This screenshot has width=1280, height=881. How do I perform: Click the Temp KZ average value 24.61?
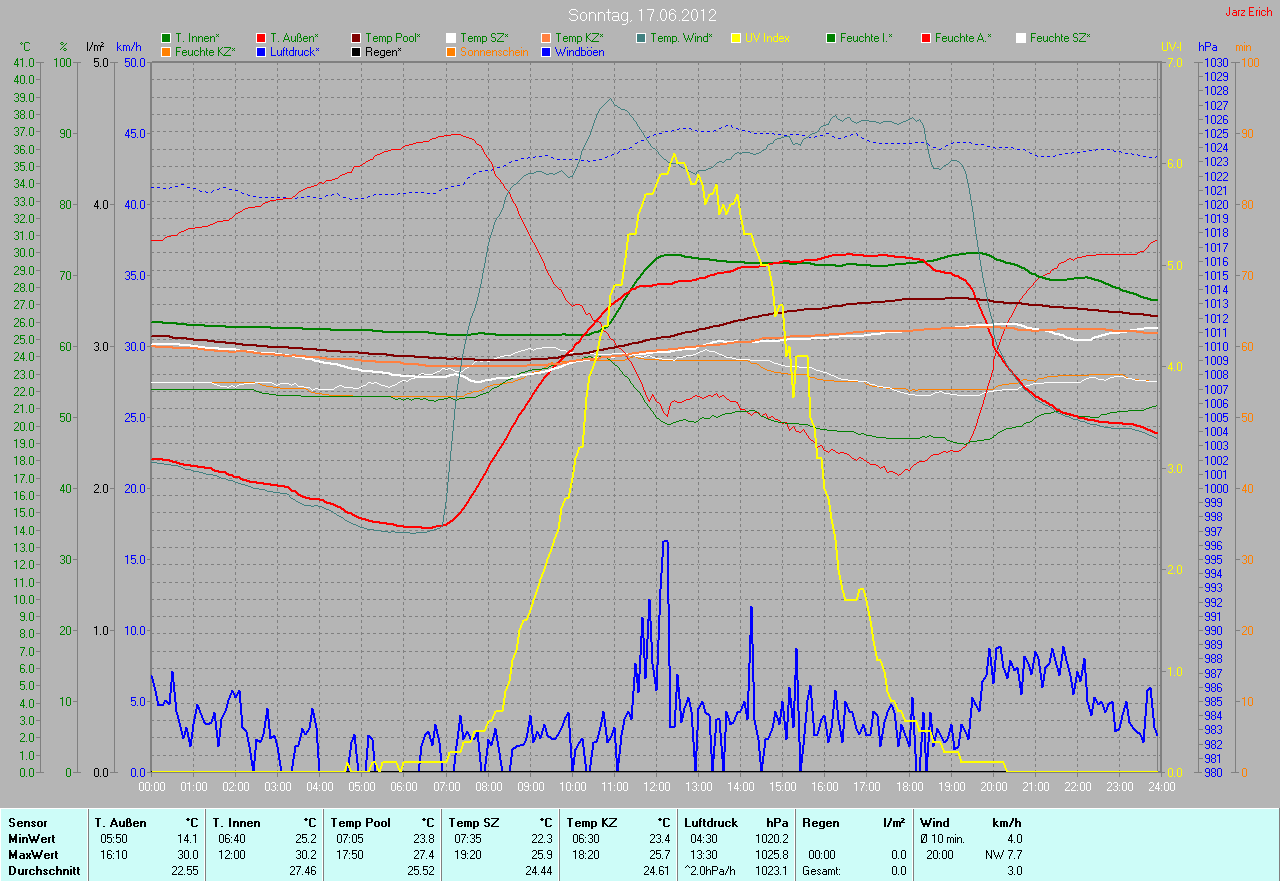[656, 871]
